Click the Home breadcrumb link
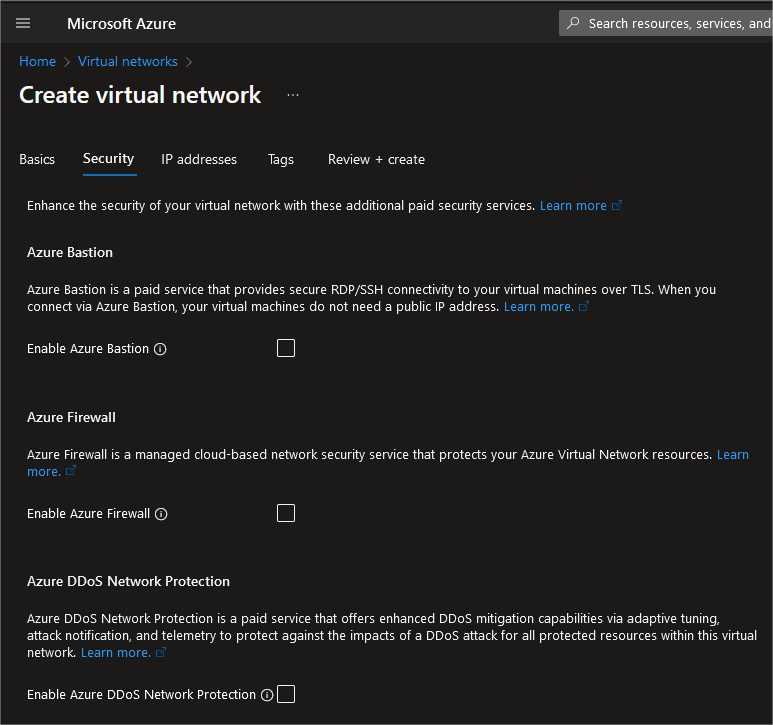The width and height of the screenshot is (773, 725). pos(37,61)
